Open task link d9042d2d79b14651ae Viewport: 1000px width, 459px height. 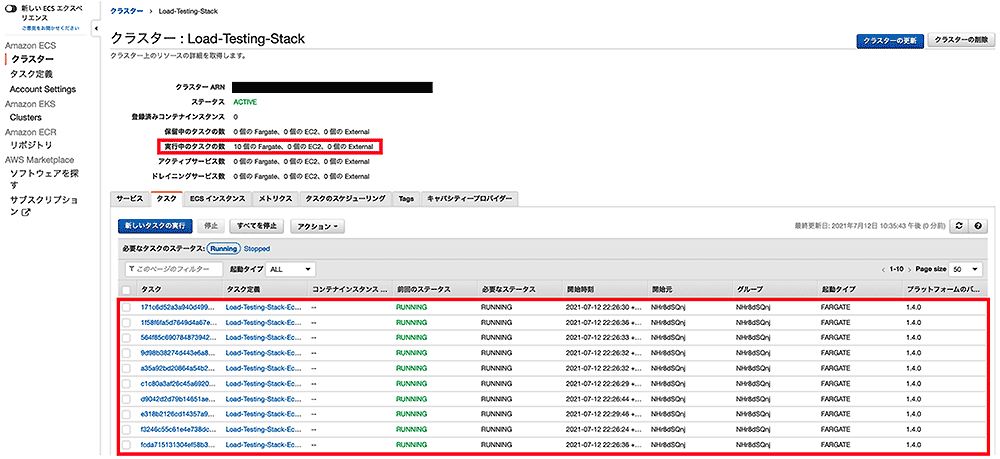[179, 399]
